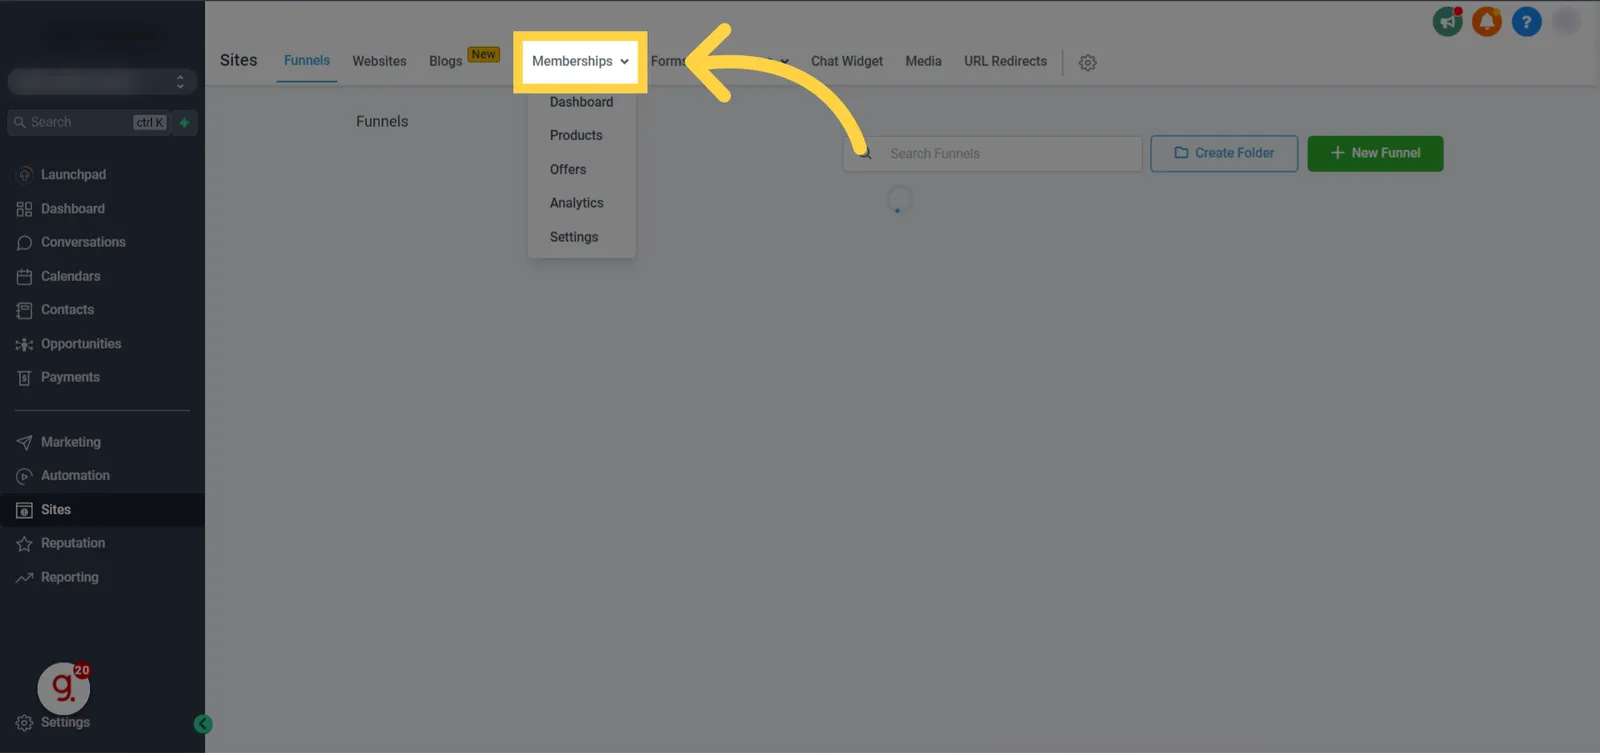Focus the Search Funnels field

point(993,153)
